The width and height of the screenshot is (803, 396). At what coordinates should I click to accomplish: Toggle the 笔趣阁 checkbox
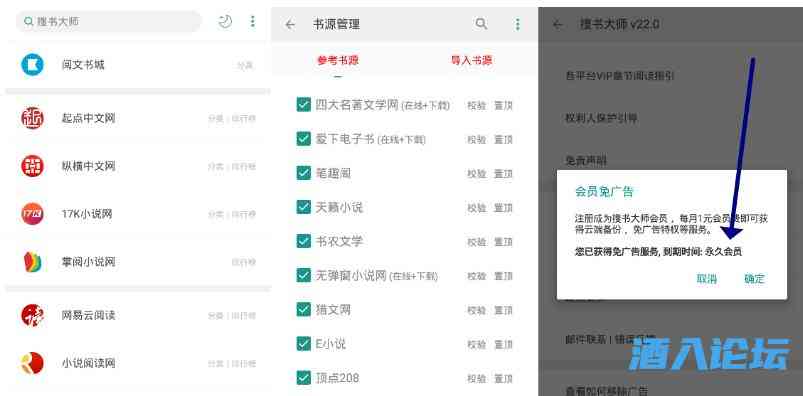pyautogui.click(x=304, y=173)
